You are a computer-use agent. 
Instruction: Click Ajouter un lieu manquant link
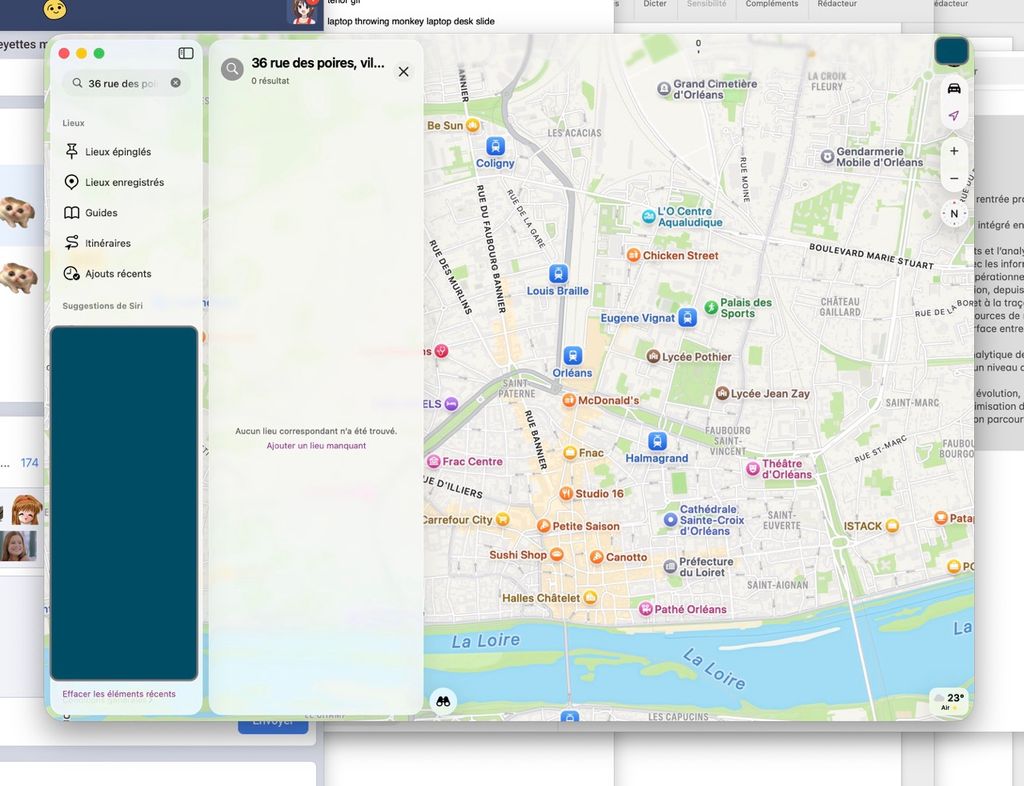tap(316, 446)
